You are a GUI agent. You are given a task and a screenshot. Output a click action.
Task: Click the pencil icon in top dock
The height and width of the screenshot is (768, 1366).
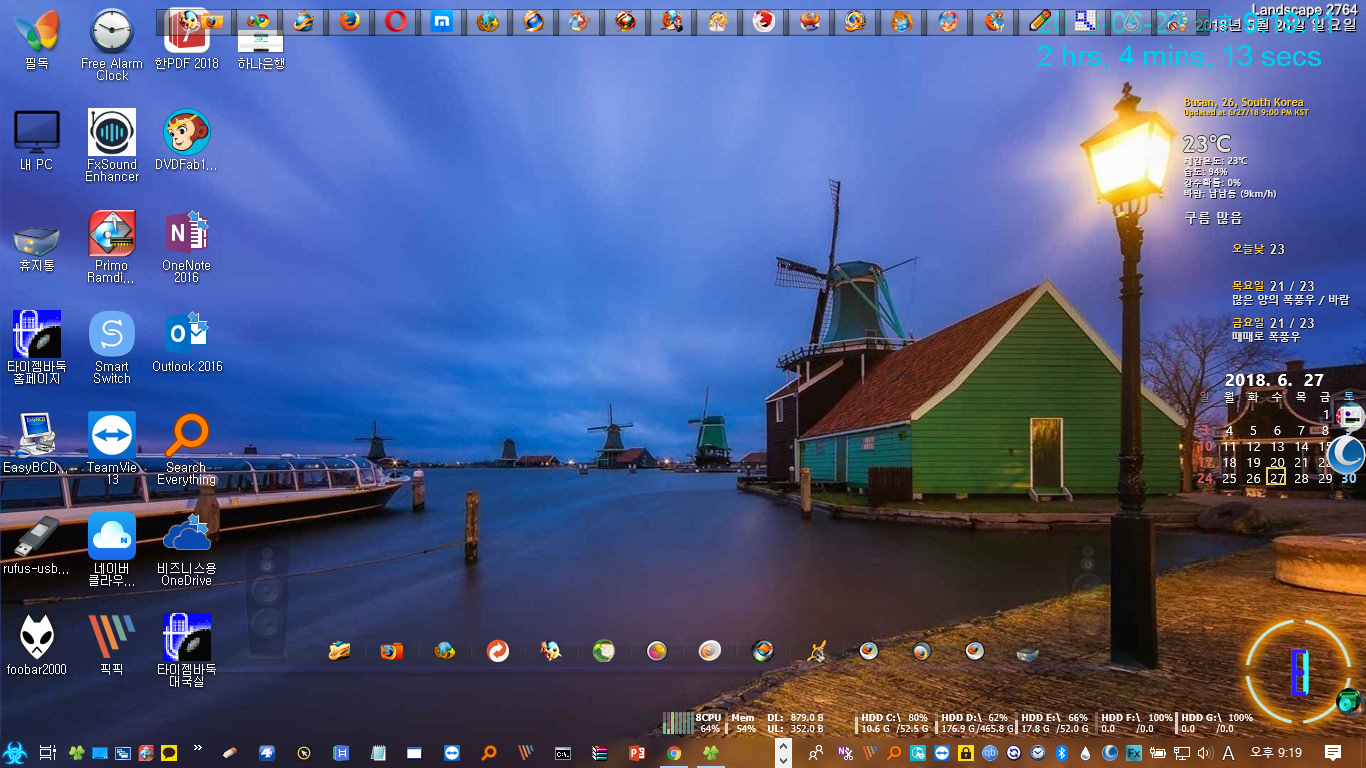pos(1040,21)
